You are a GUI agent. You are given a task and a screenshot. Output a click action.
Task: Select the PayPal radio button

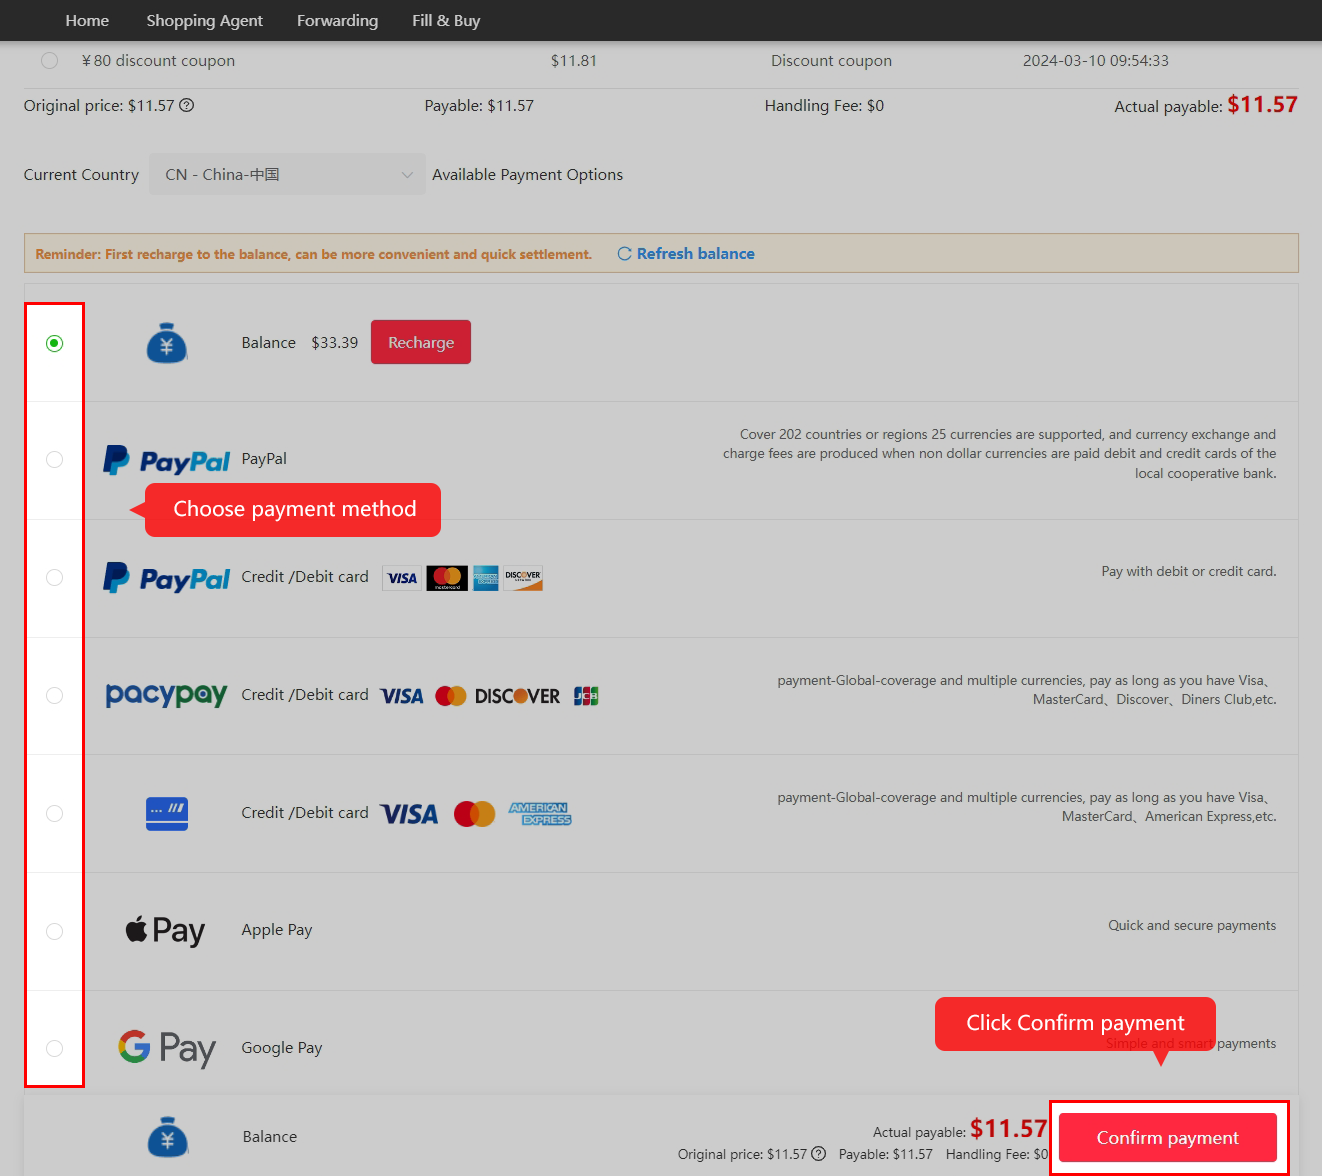55,460
